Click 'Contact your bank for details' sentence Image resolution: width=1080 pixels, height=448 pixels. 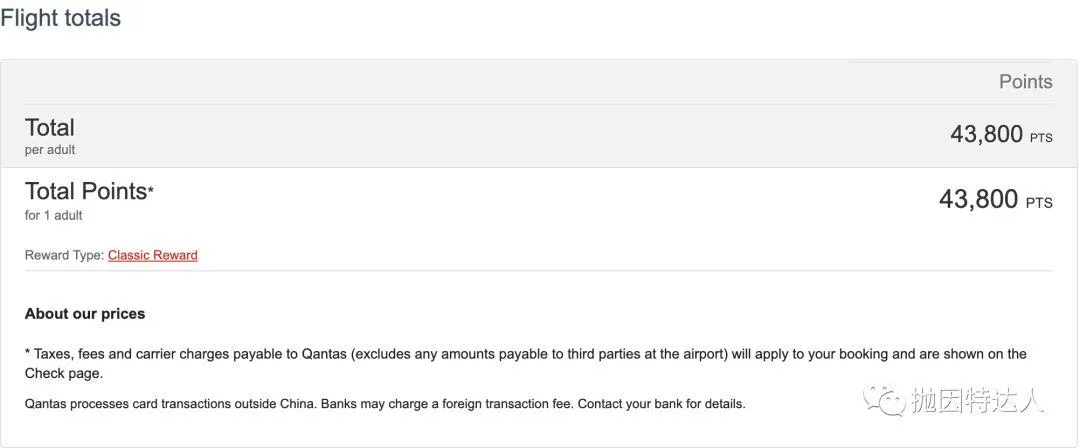[x=654, y=404]
